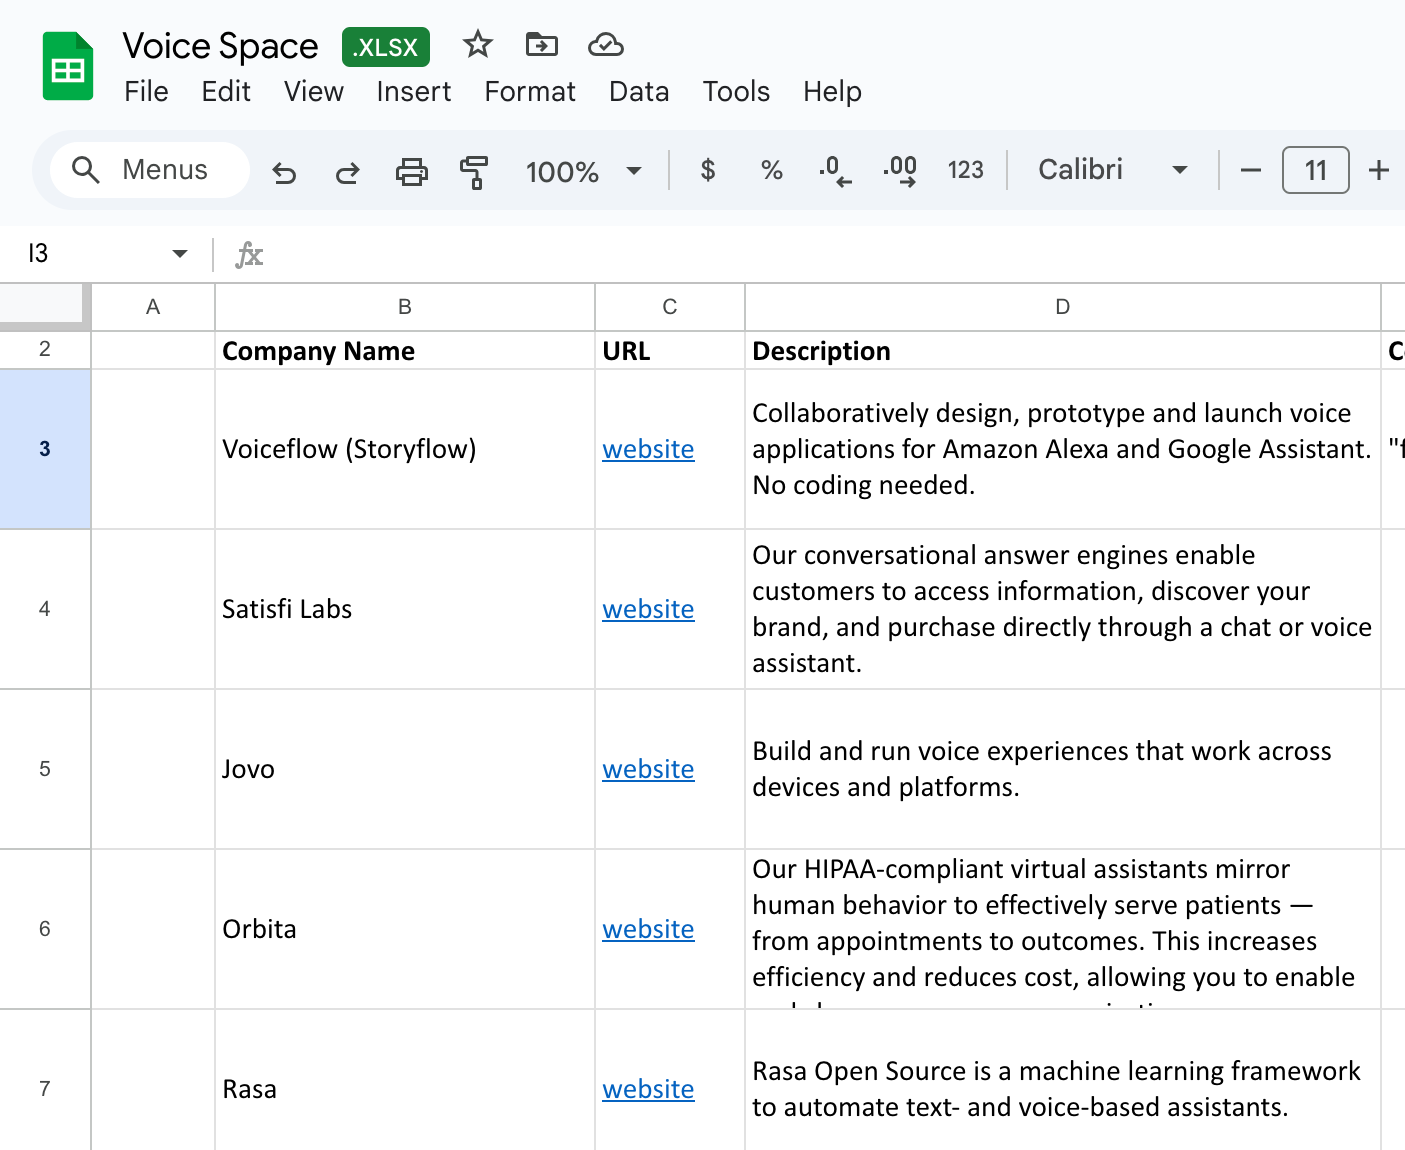Select the Company Name header cell

[405, 351]
